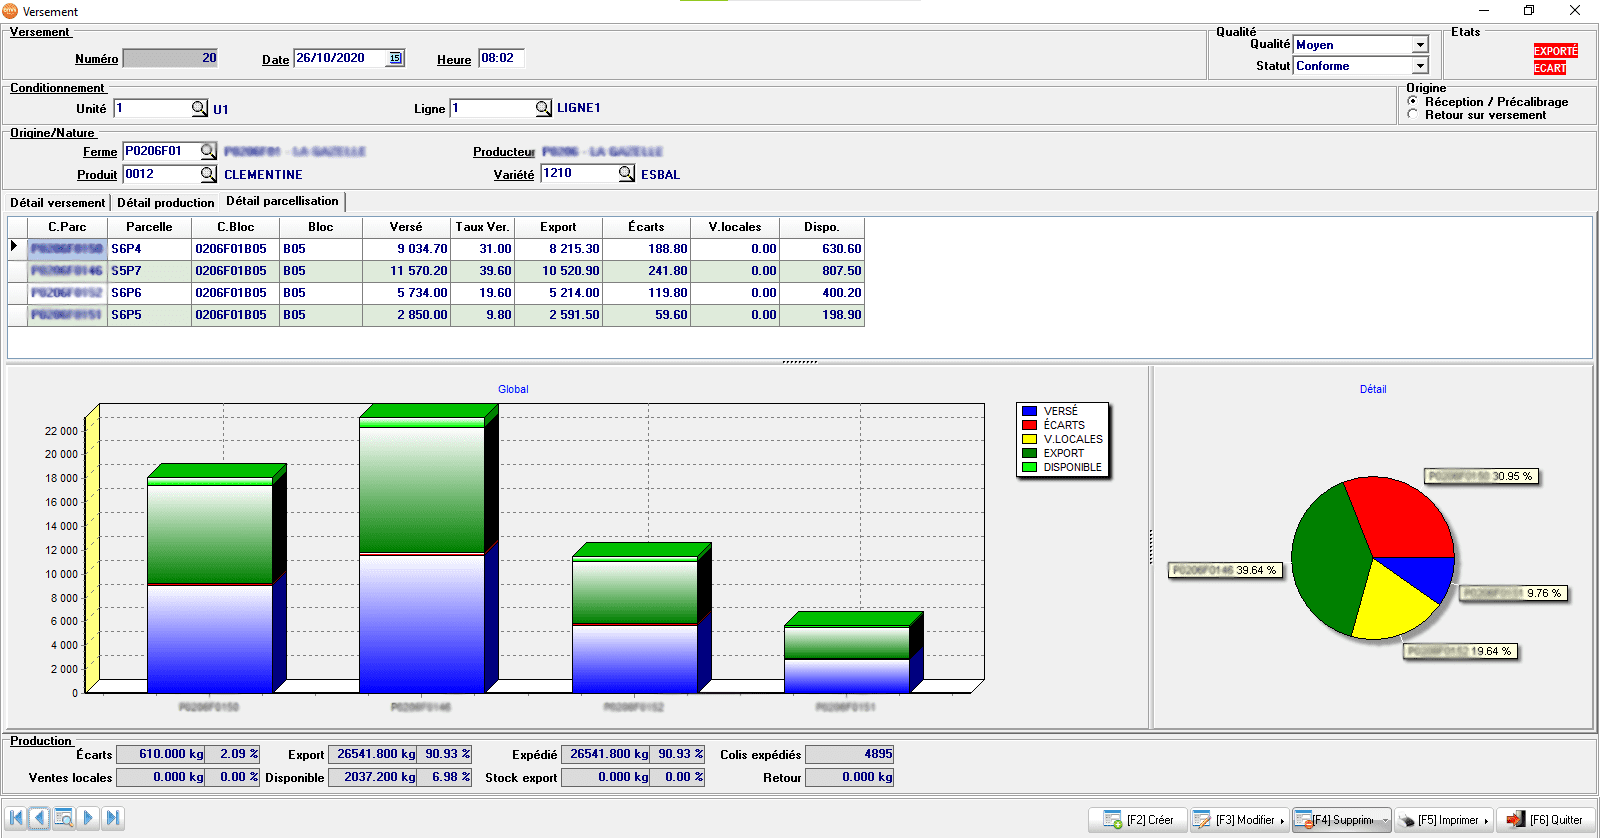
Task: Click the Date field showing 26/10/2020
Action: [x=340, y=58]
